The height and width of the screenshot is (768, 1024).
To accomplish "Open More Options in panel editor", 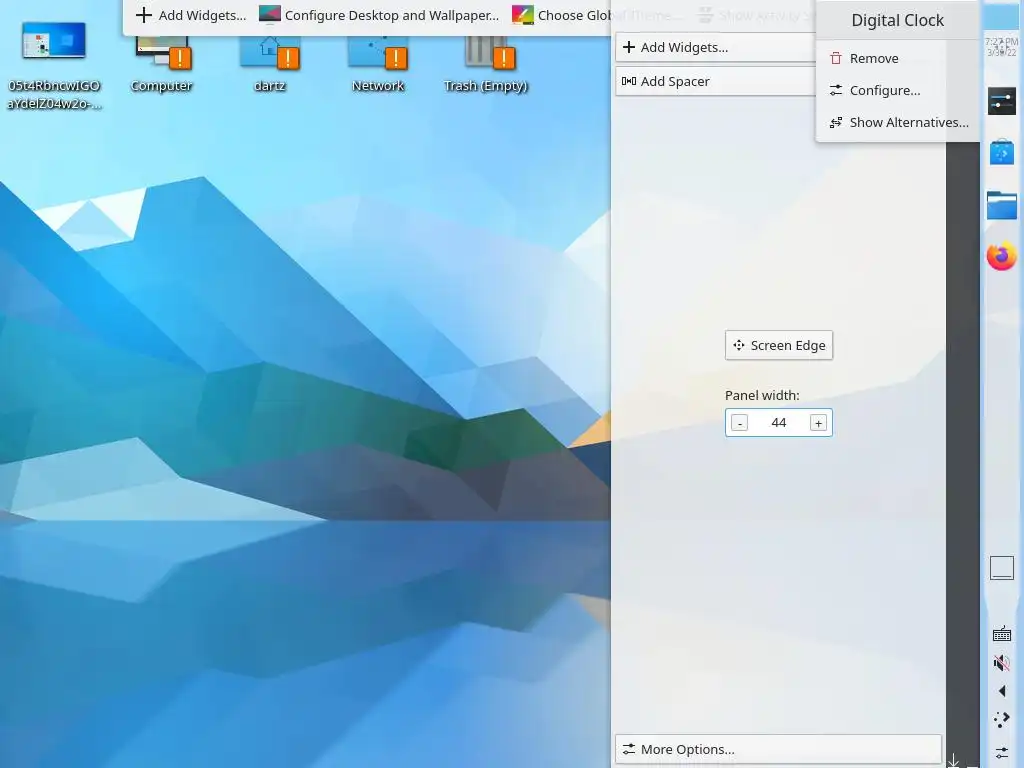I will pos(778,749).
